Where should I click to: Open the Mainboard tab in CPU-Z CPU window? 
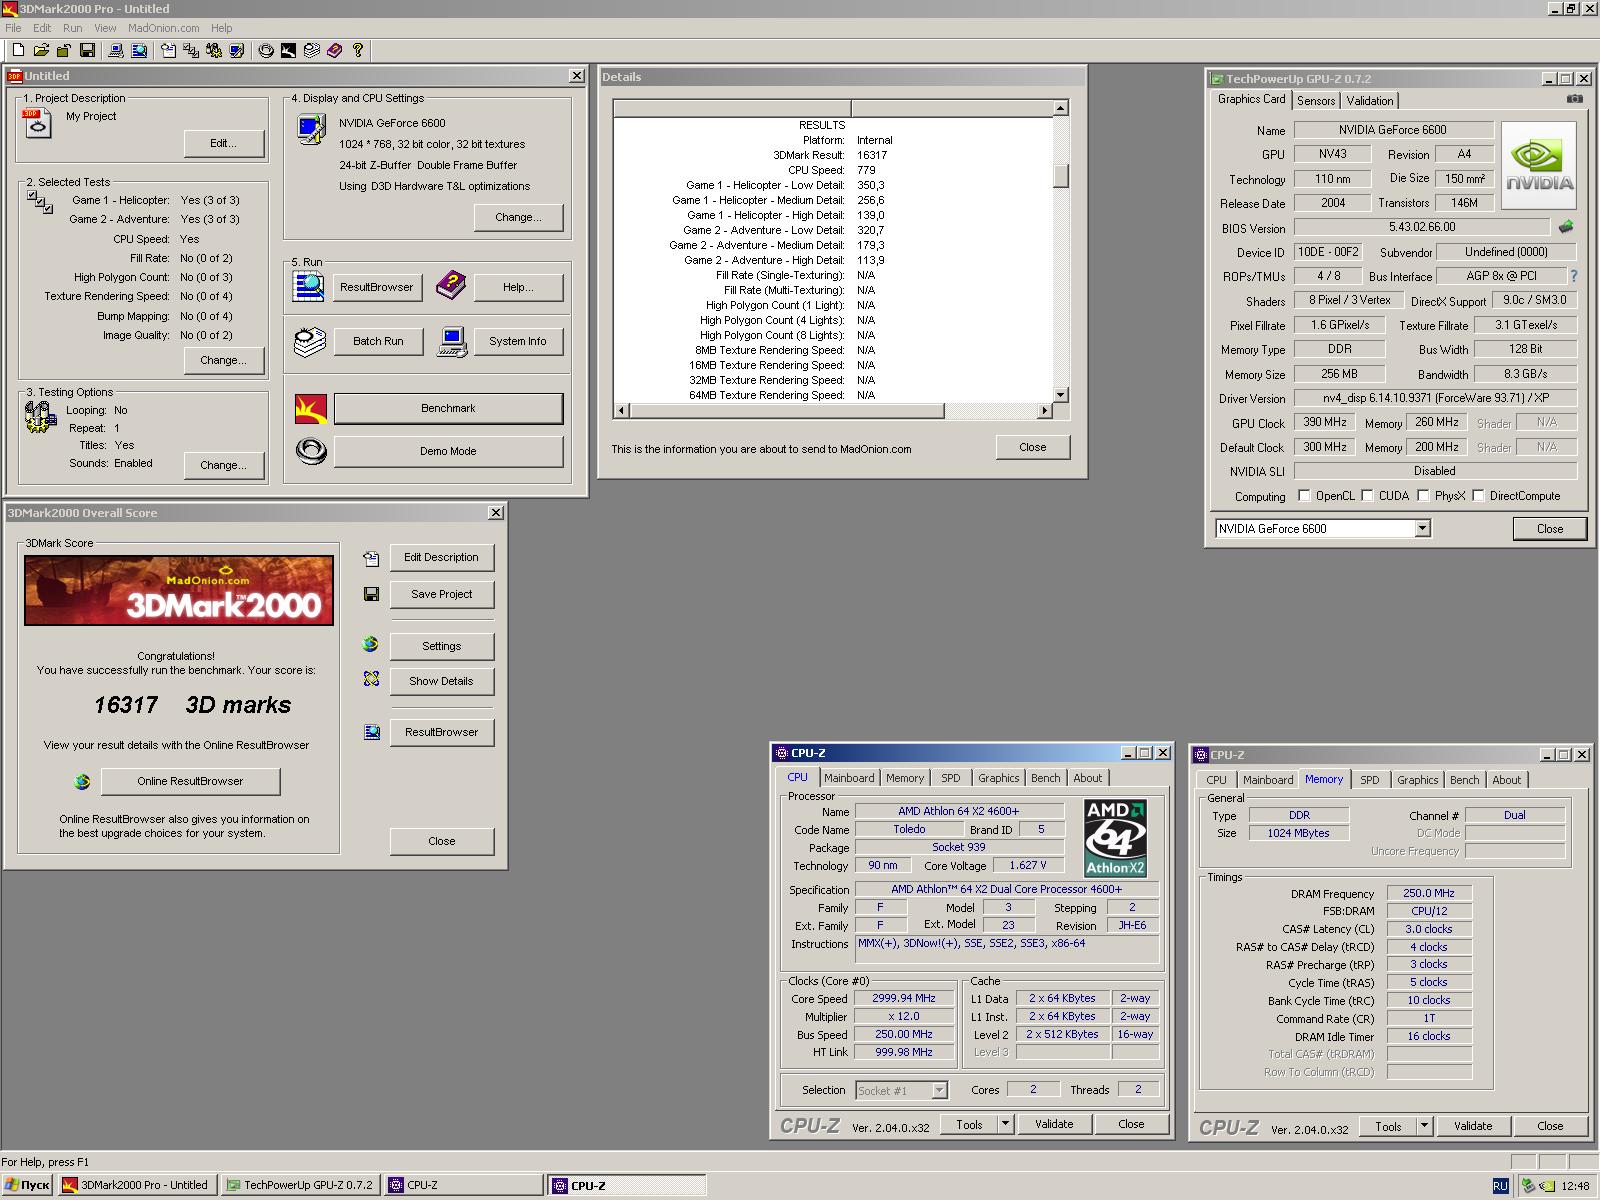849,778
